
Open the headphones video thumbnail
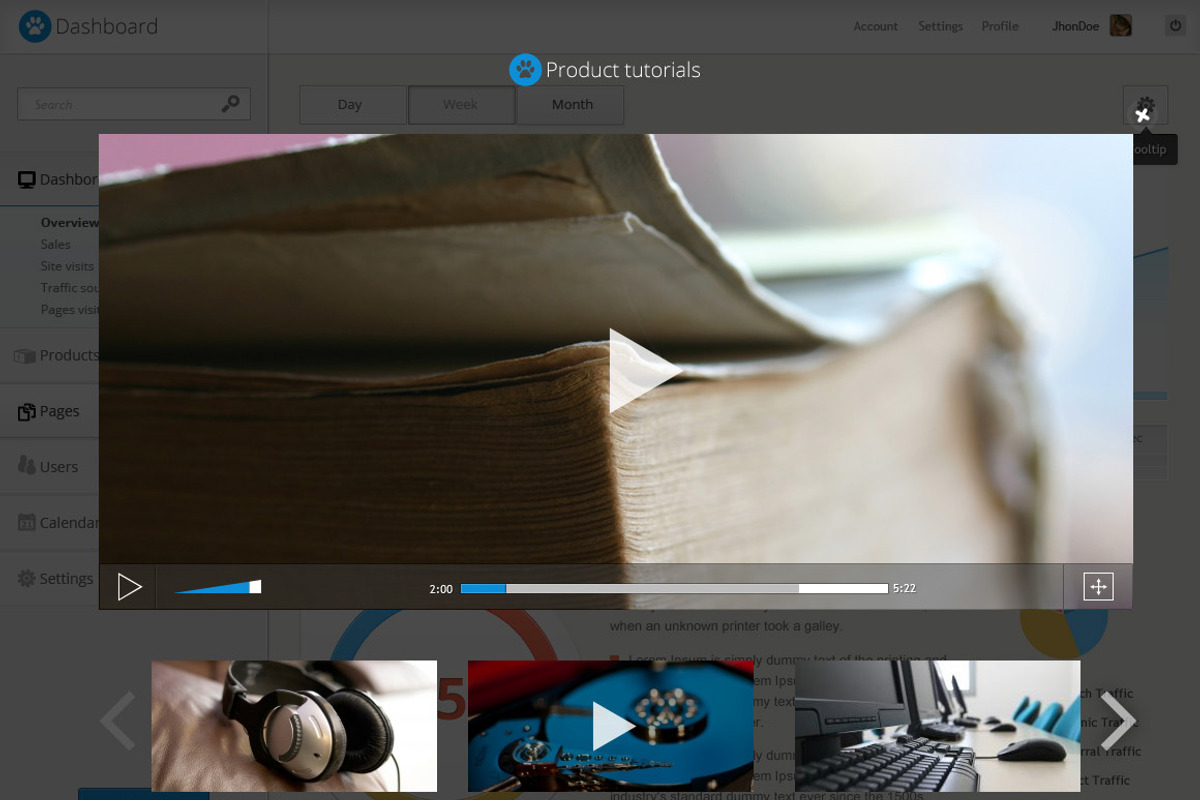(294, 726)
